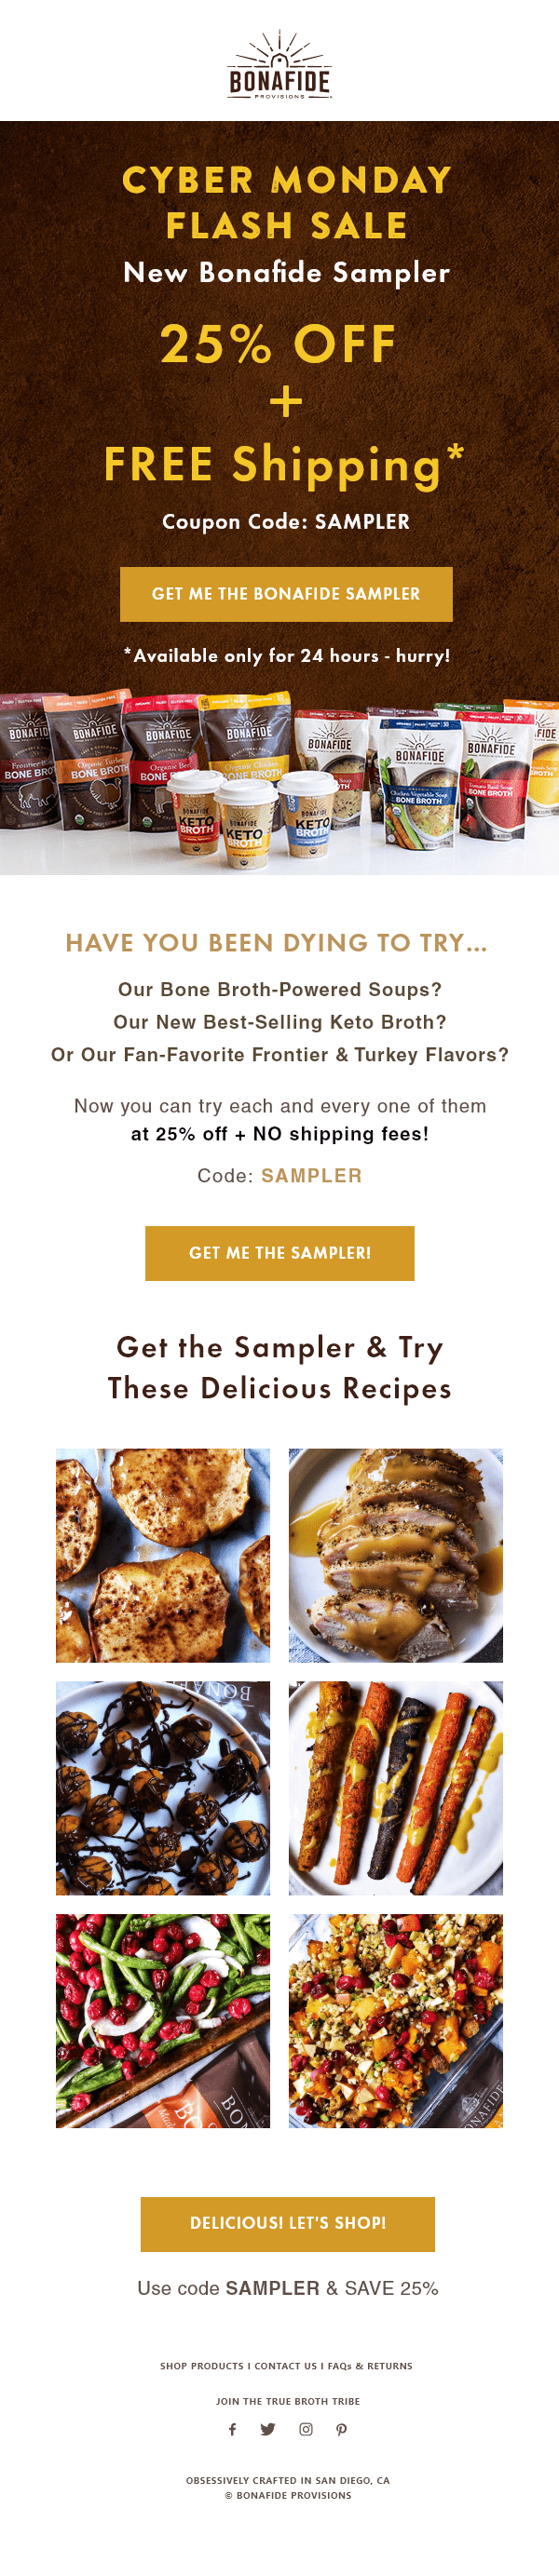
Task: Open the roasted carrots recipe photo
Action: [396, 1788]
